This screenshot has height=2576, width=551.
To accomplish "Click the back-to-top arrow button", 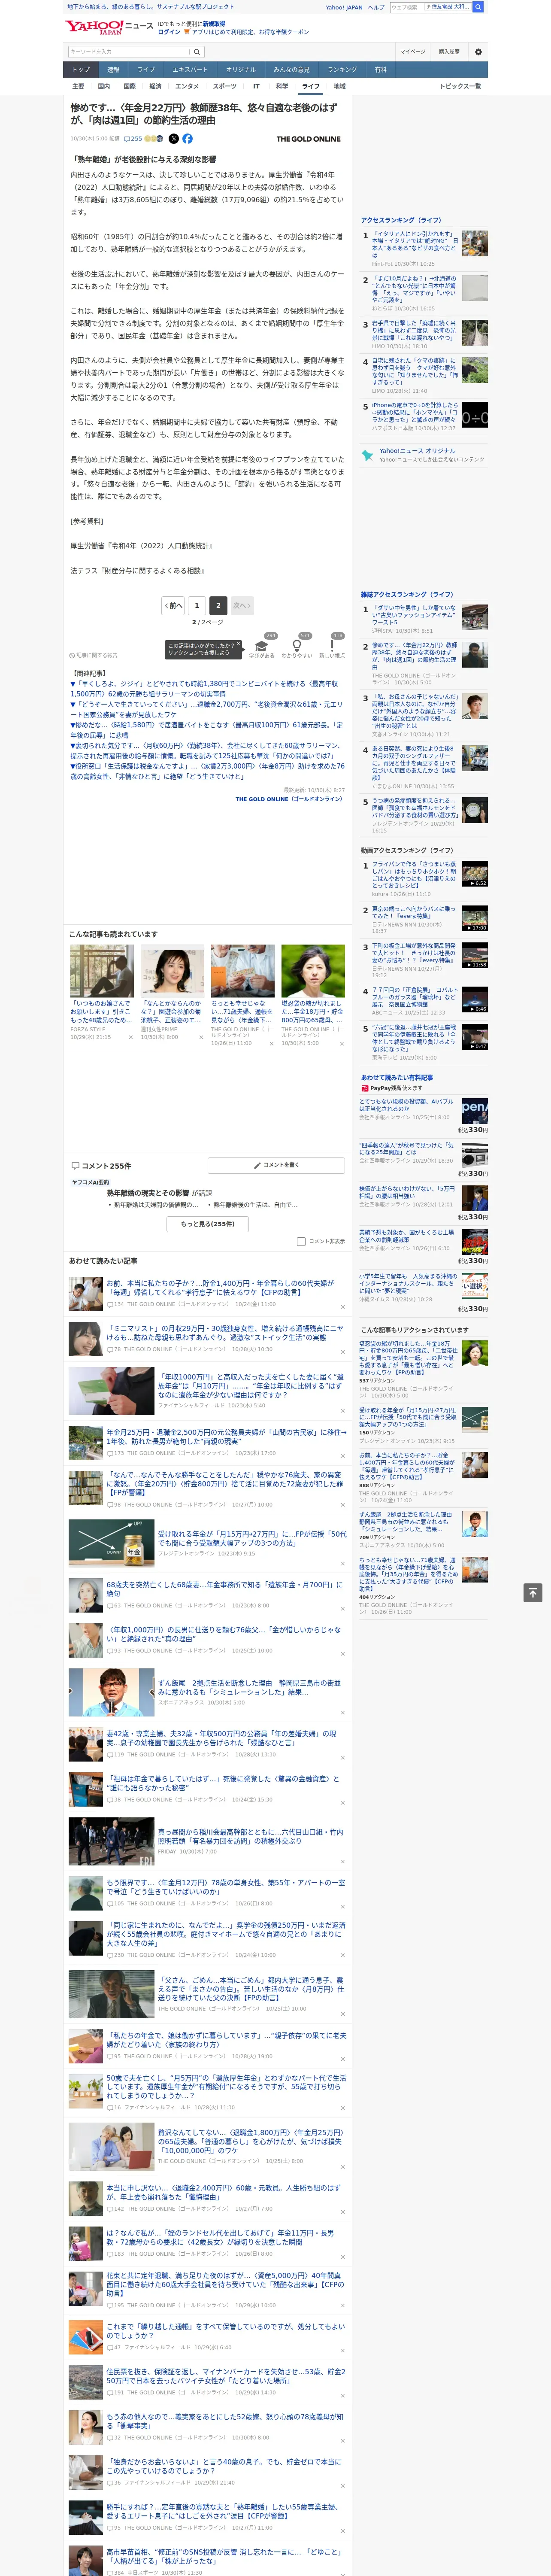I will pyautogui.click(x=533, y=1592).
